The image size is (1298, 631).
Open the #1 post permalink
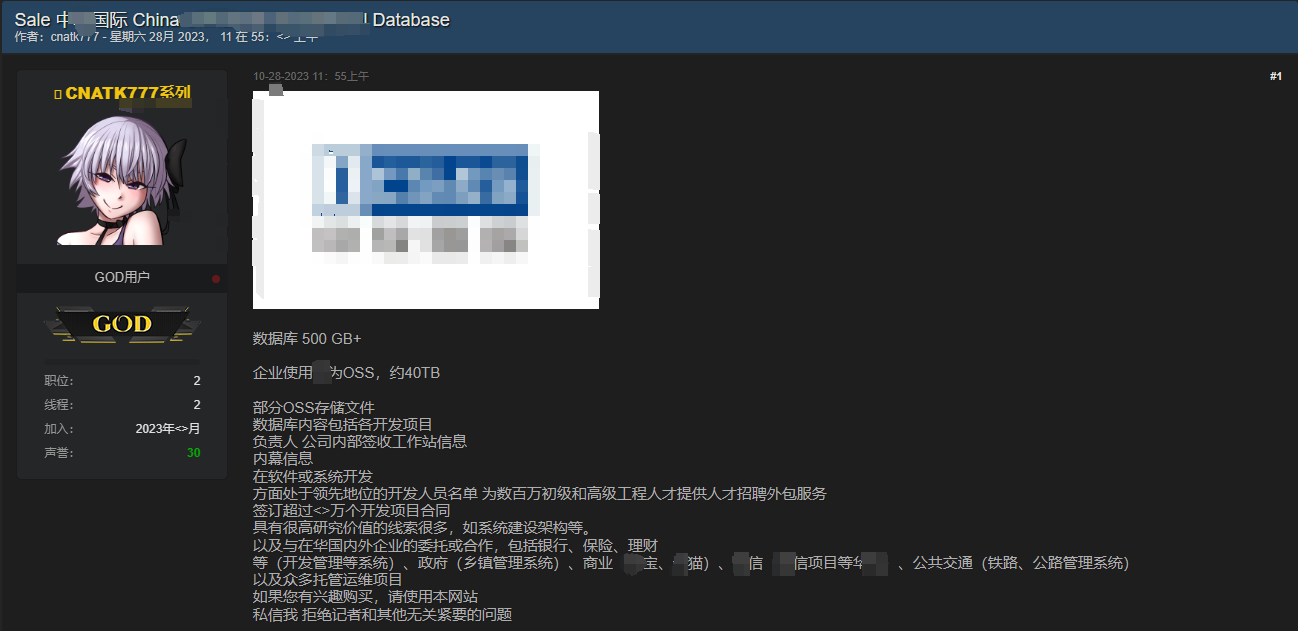click(x=1275, y=76)
